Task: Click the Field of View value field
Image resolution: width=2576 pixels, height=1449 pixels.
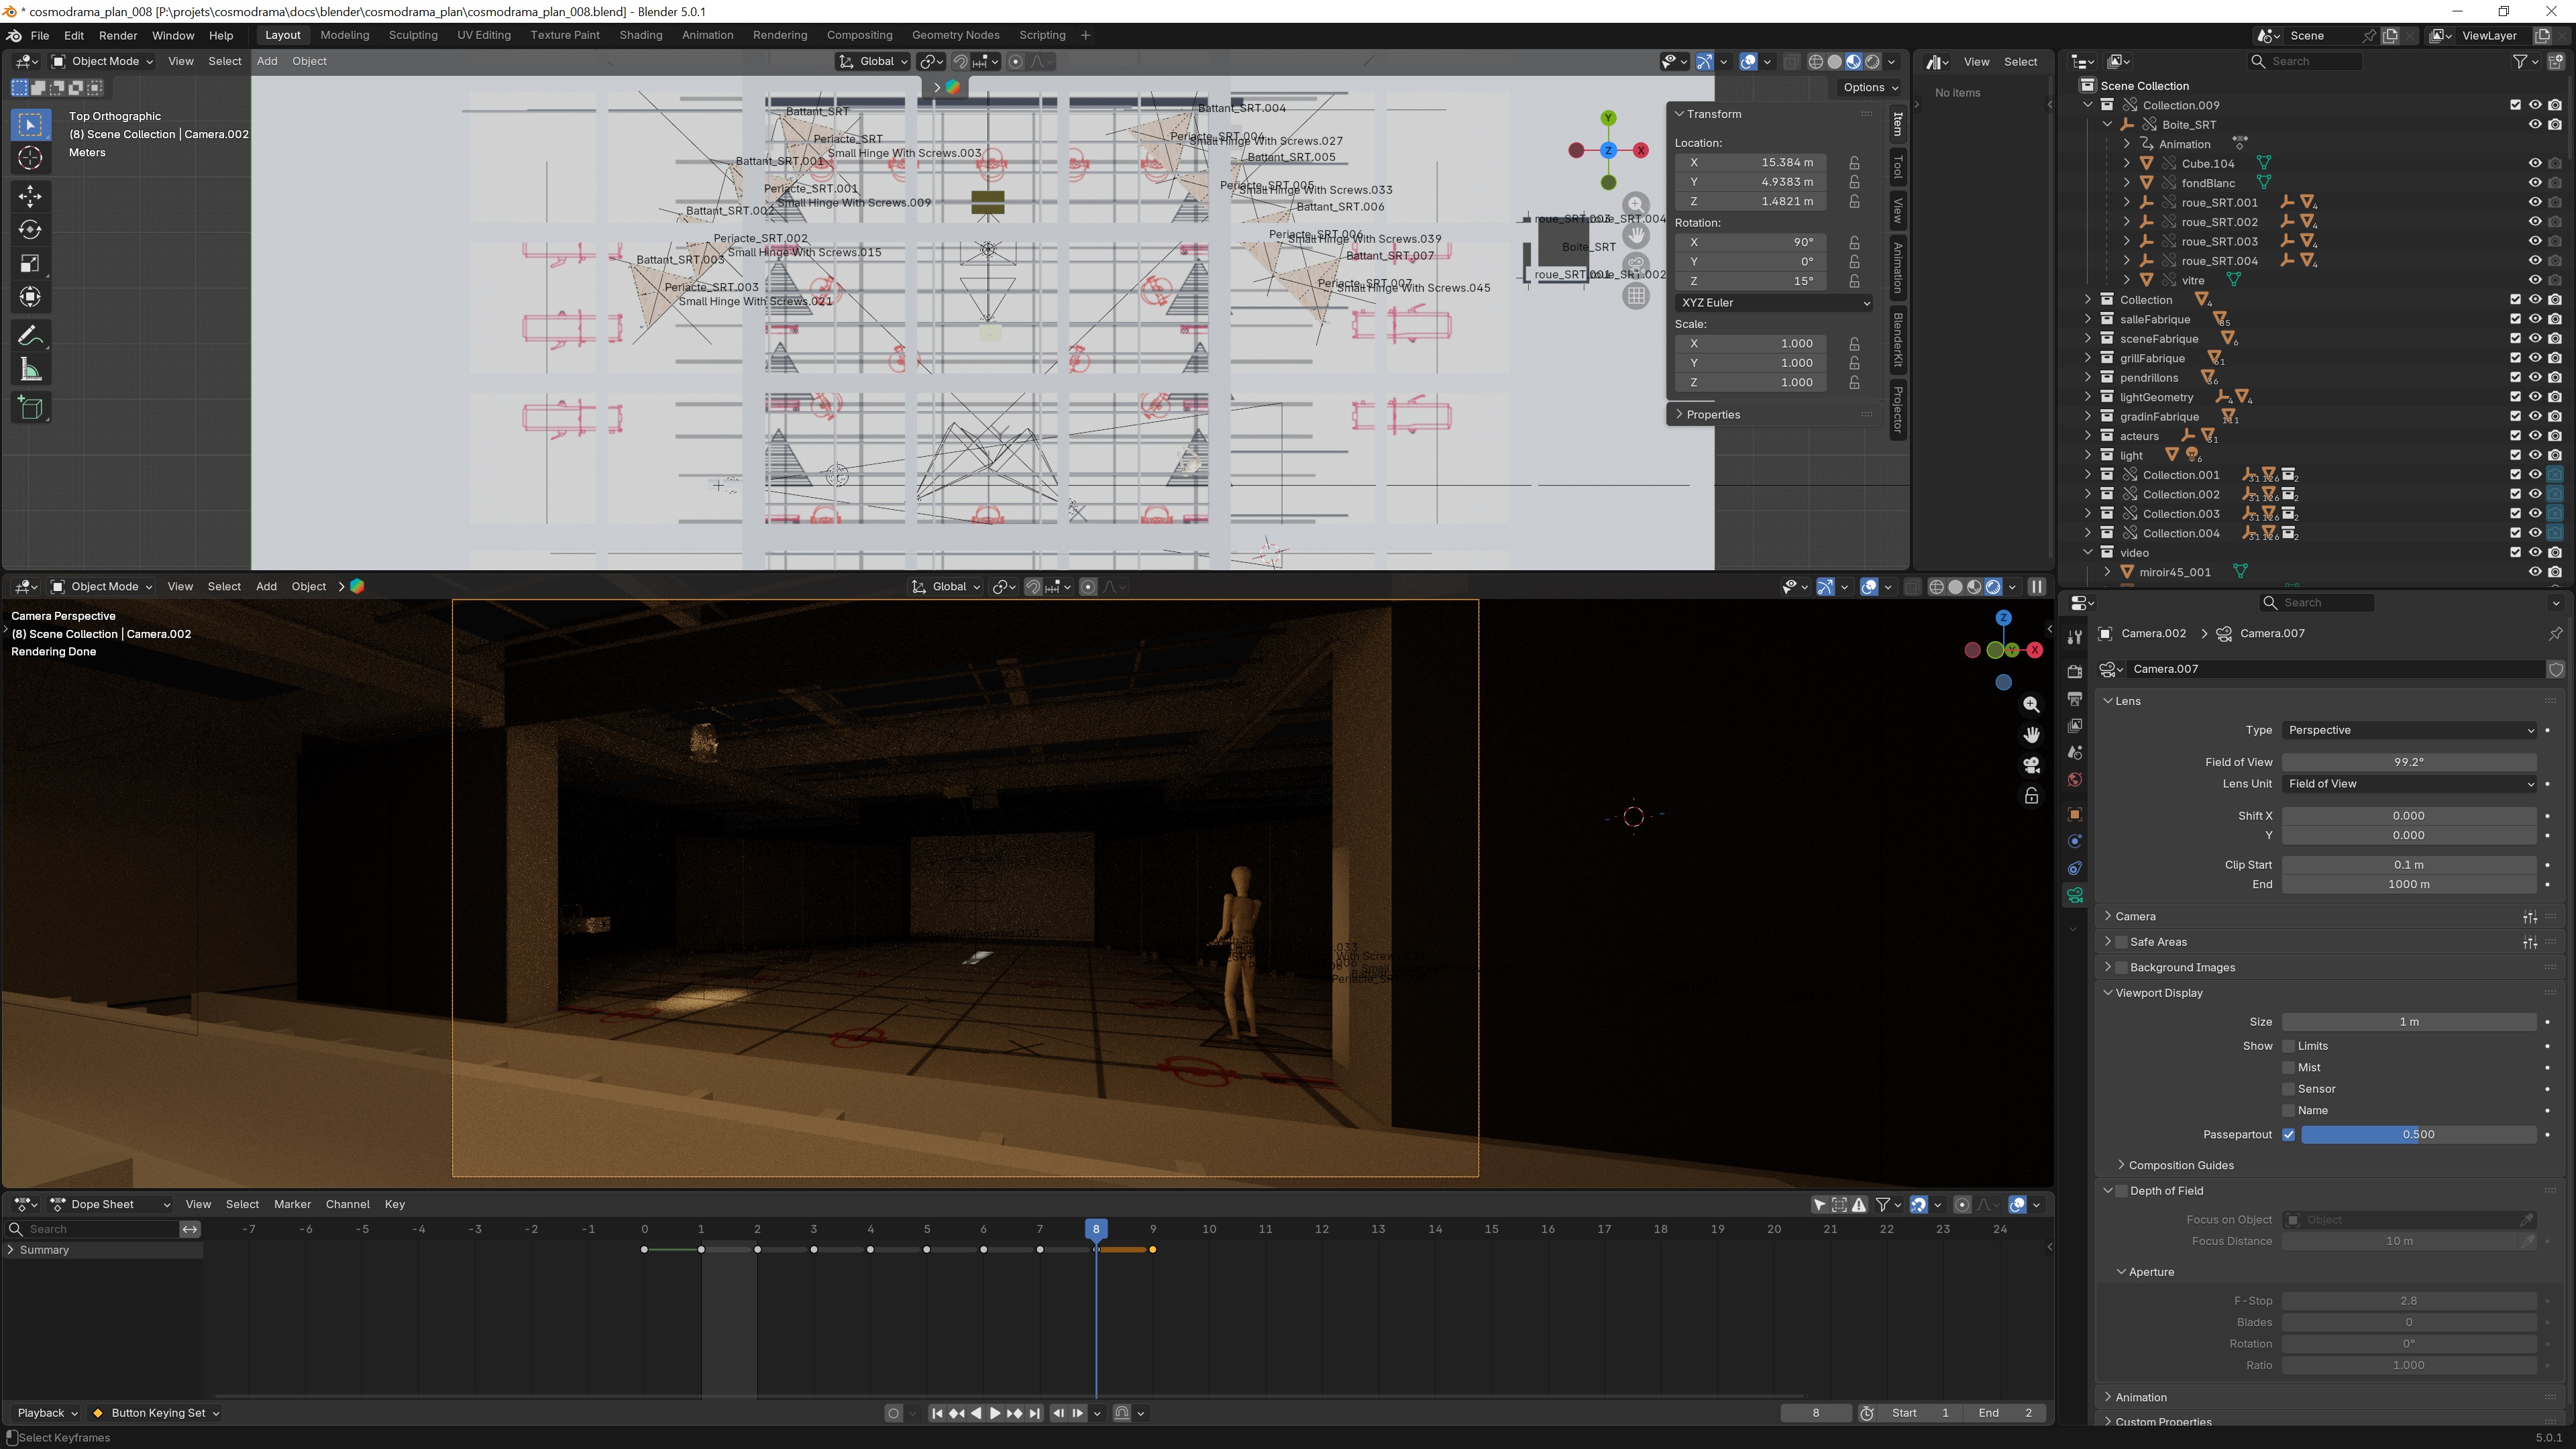Action: coord(2408,762)
